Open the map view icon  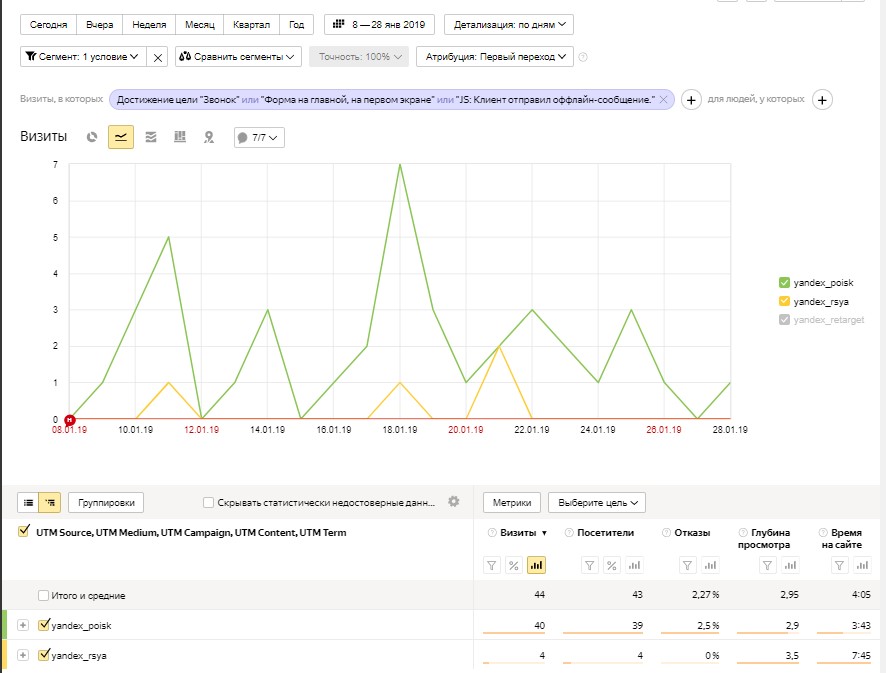pyautogui.click(x=209, y=137)
